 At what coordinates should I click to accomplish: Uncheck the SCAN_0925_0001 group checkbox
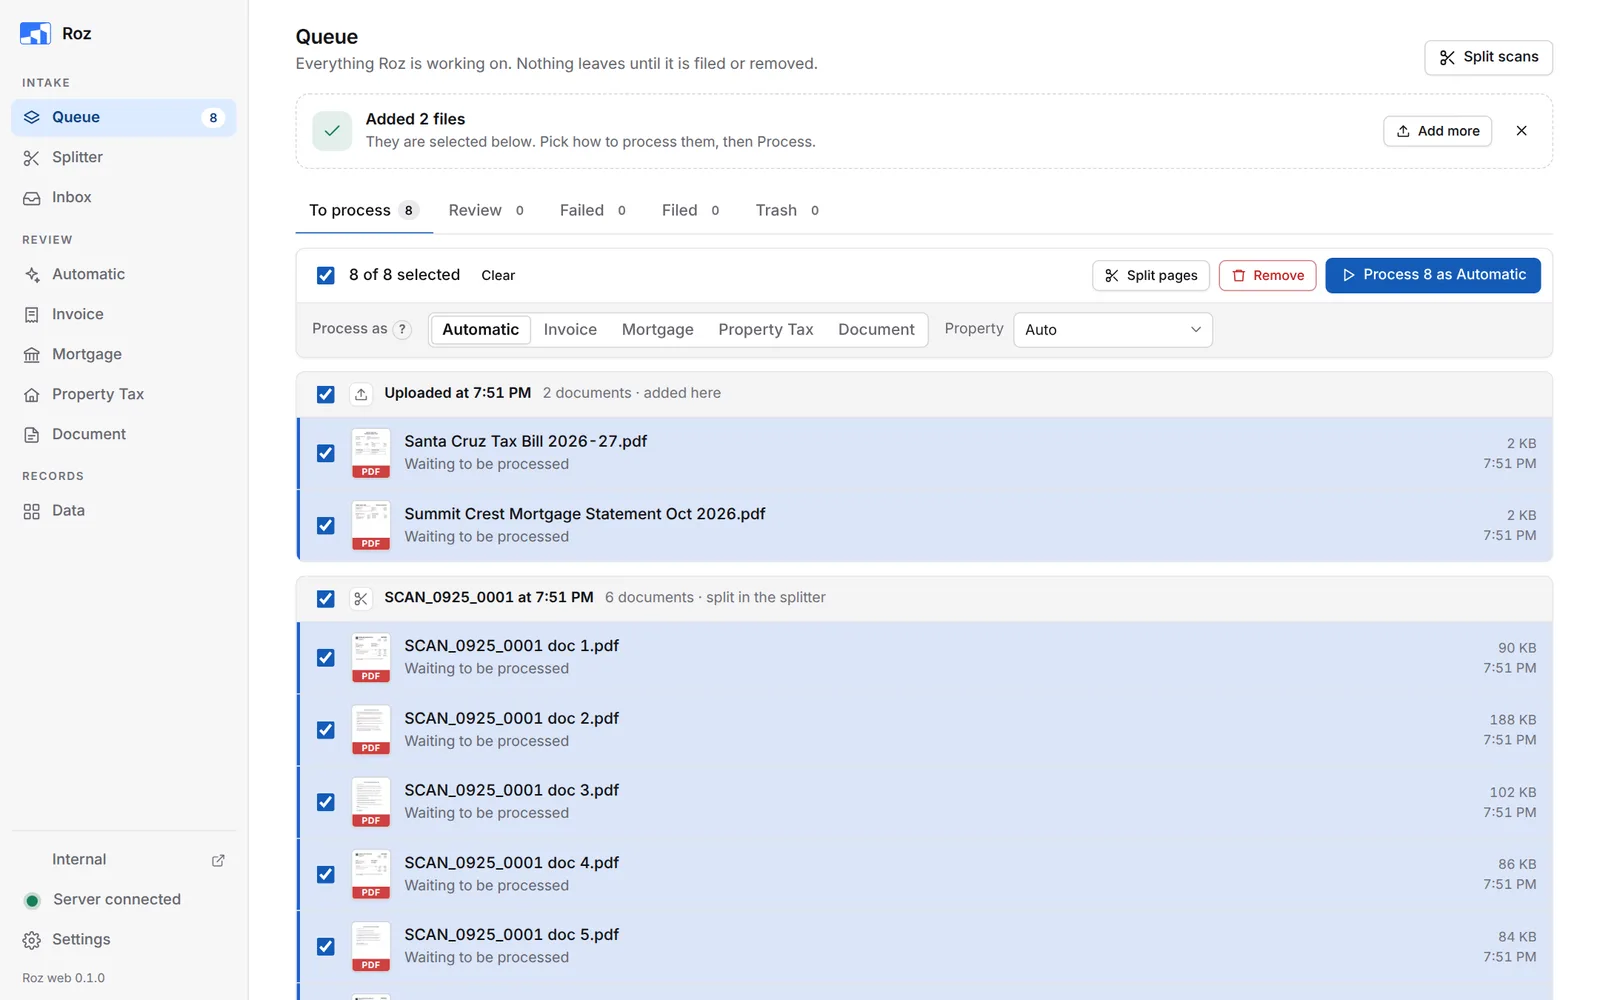point(325,598)
